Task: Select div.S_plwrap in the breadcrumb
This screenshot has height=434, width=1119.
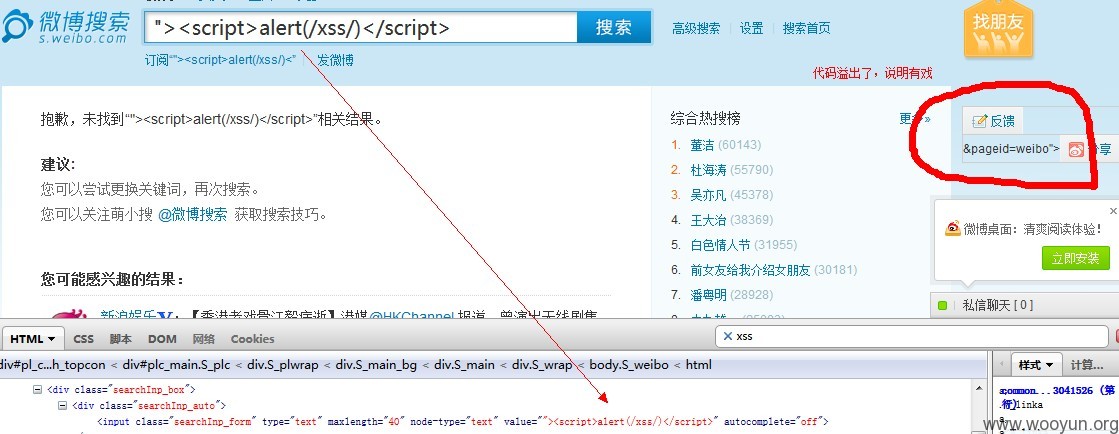Action: [284, 365]
